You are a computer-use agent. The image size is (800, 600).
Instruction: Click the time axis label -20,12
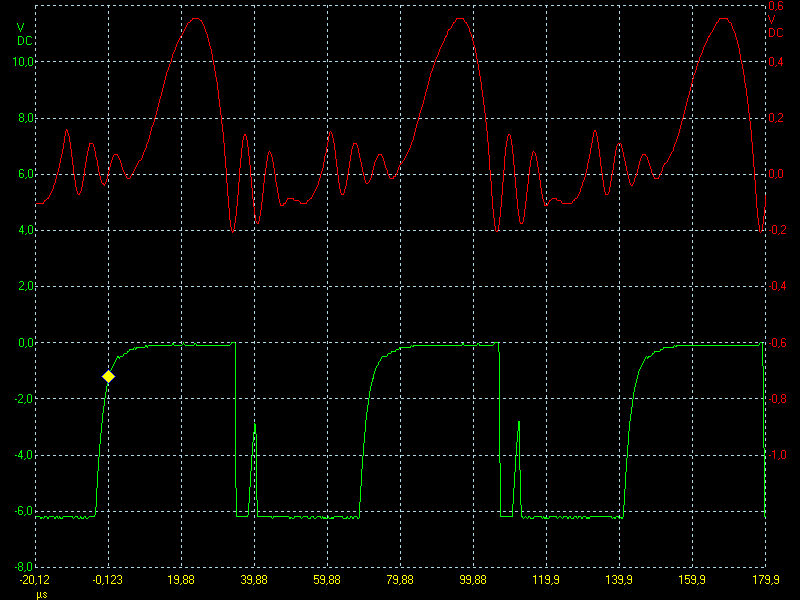[35, 580]
